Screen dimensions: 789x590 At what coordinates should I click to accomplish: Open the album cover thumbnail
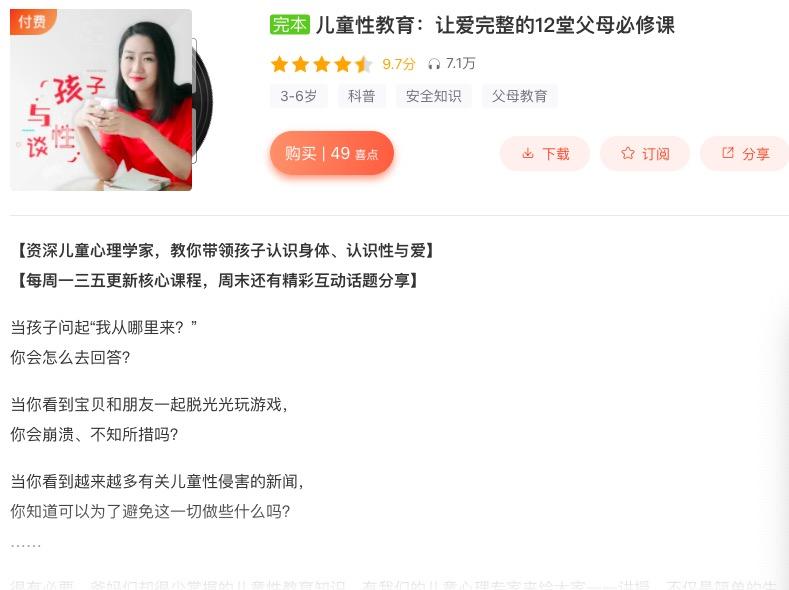click(101, 100)
